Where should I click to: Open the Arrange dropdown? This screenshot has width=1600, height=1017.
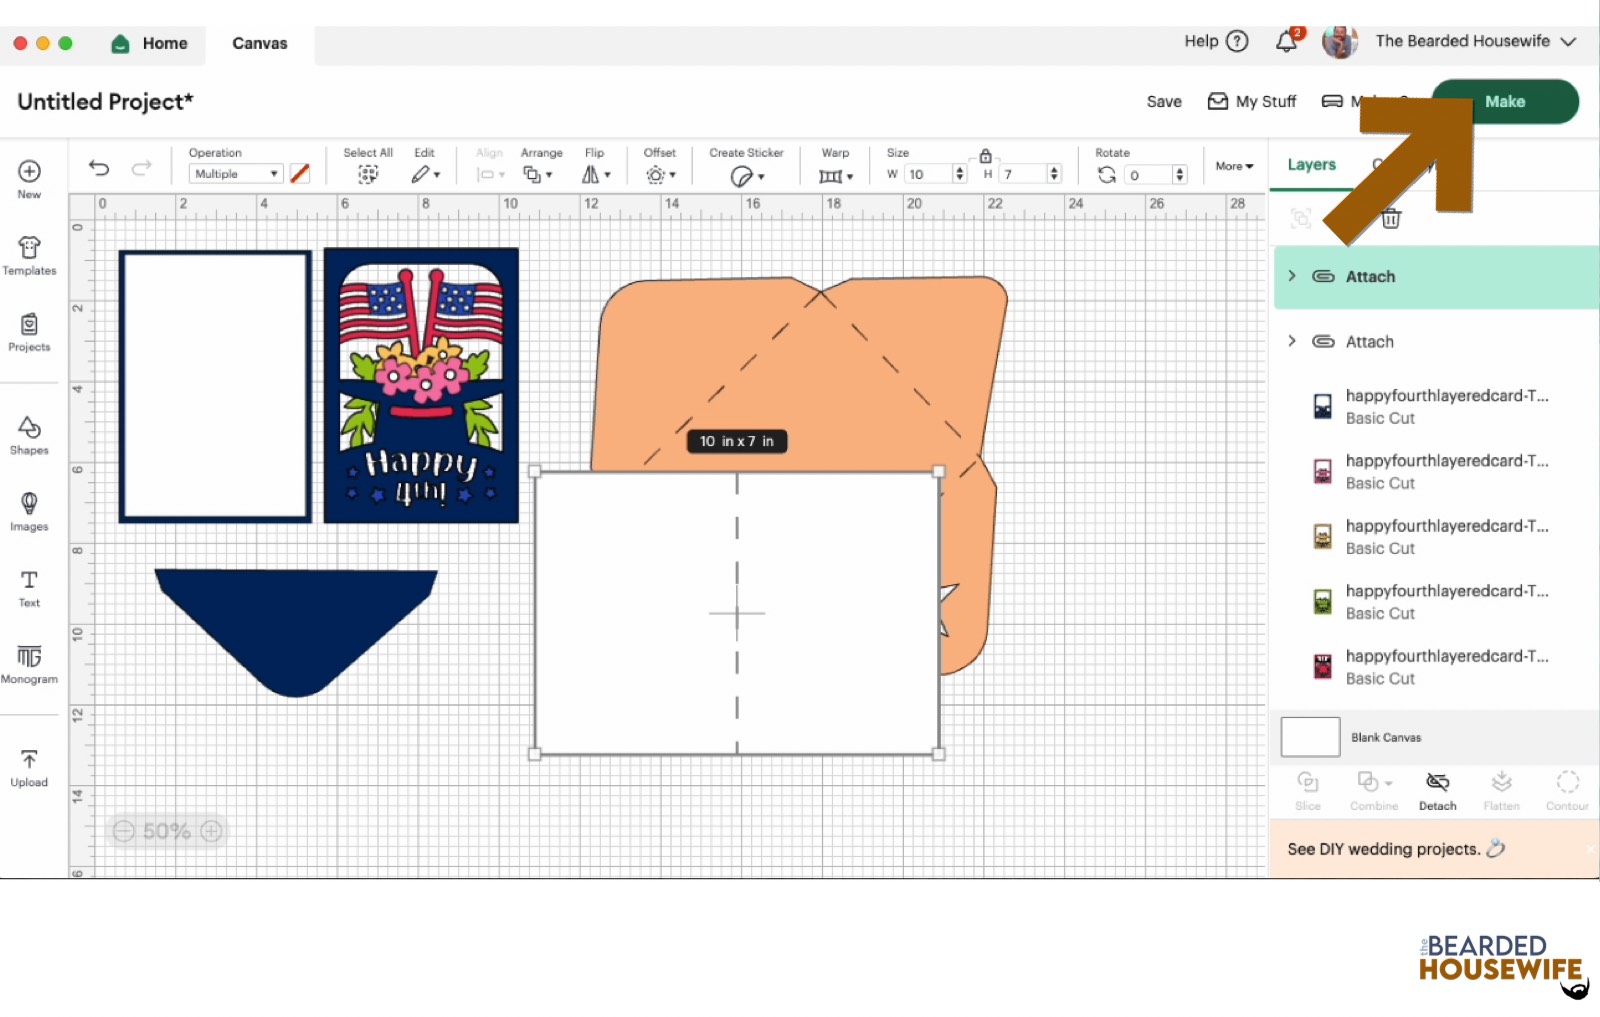point(538,175)
